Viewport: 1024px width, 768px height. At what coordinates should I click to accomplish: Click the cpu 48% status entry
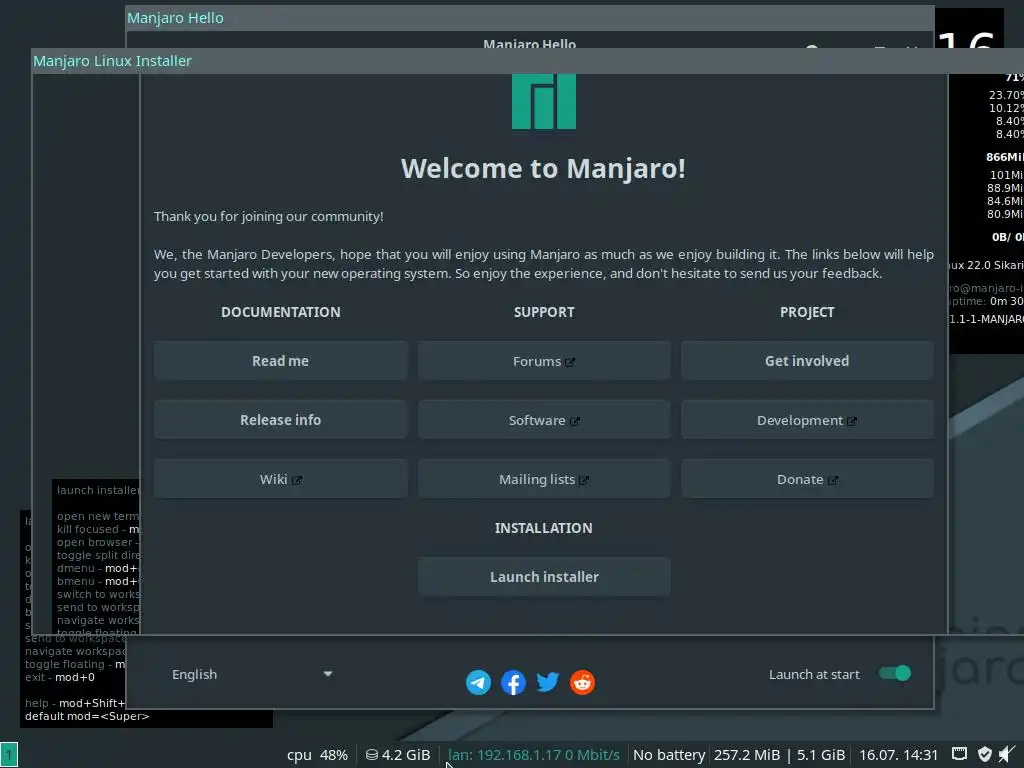click(317, 755)
